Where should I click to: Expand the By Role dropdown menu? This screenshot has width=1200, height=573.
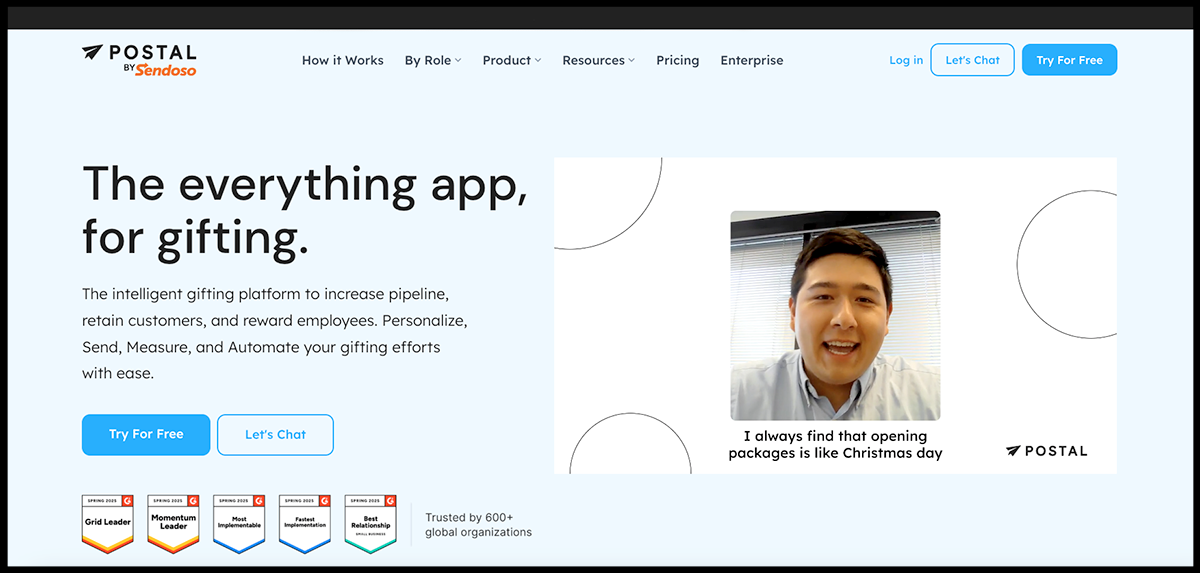(x=432, y=60)
